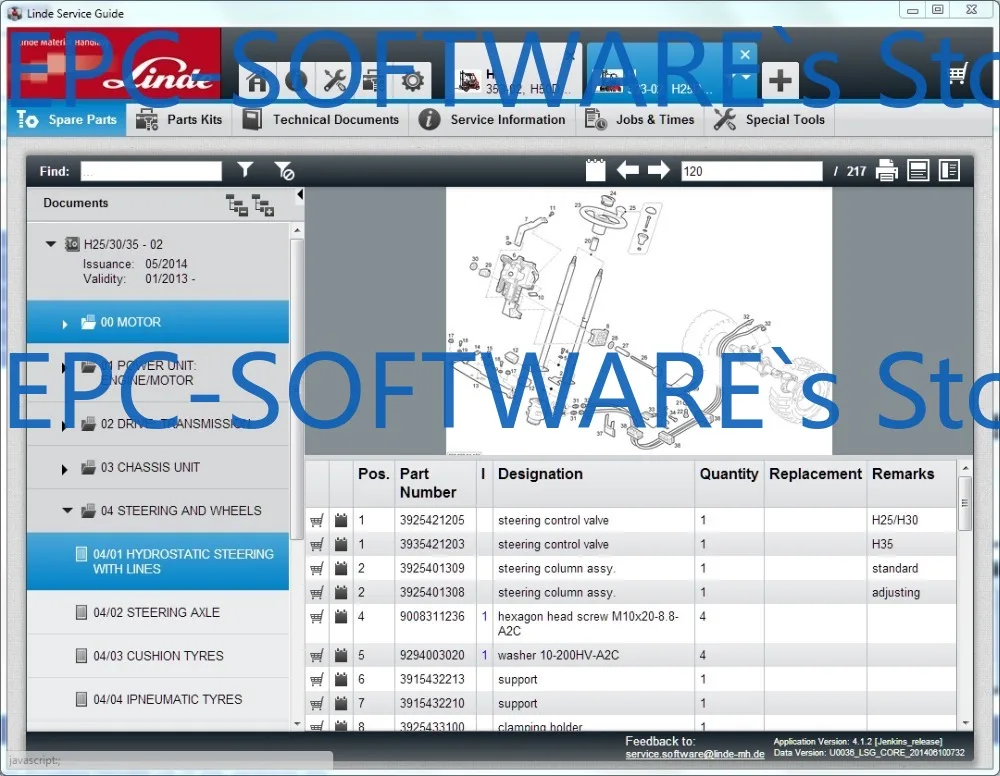Click the service.software@linde-mh.de feedback link

click(695, 755)
